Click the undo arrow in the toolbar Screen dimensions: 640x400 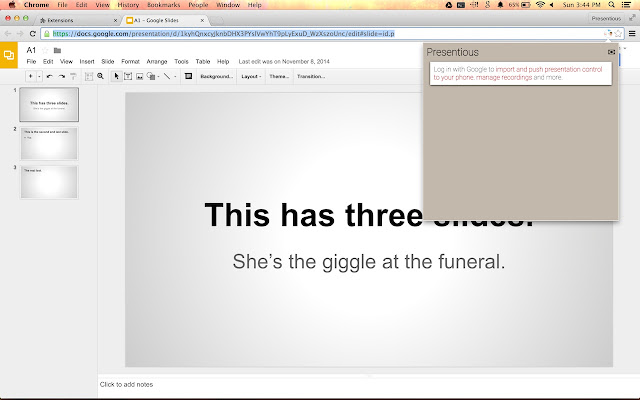point(49,76)
